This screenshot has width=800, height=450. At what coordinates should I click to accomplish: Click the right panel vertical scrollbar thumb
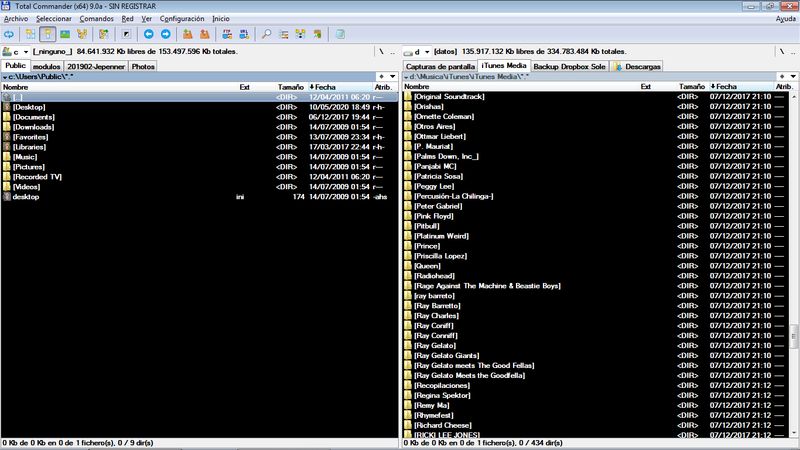[794, 336]
